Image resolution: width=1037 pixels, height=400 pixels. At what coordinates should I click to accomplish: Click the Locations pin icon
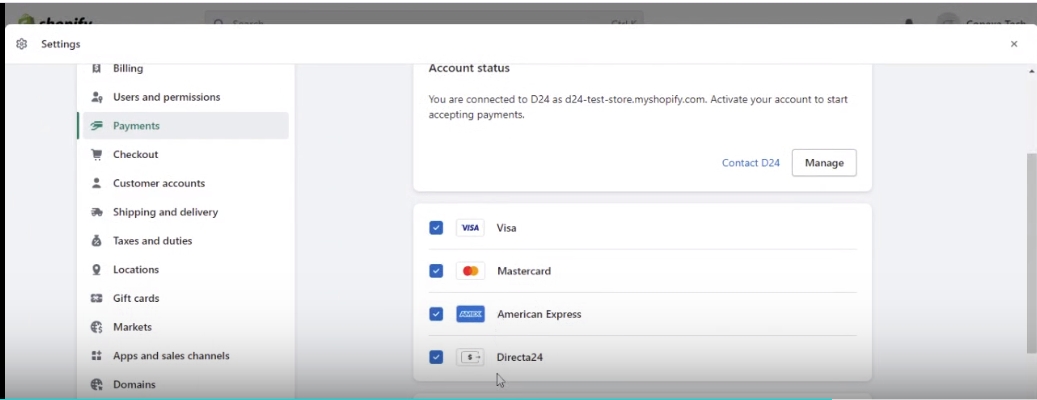pyautogui.click(x=97, y=270)
